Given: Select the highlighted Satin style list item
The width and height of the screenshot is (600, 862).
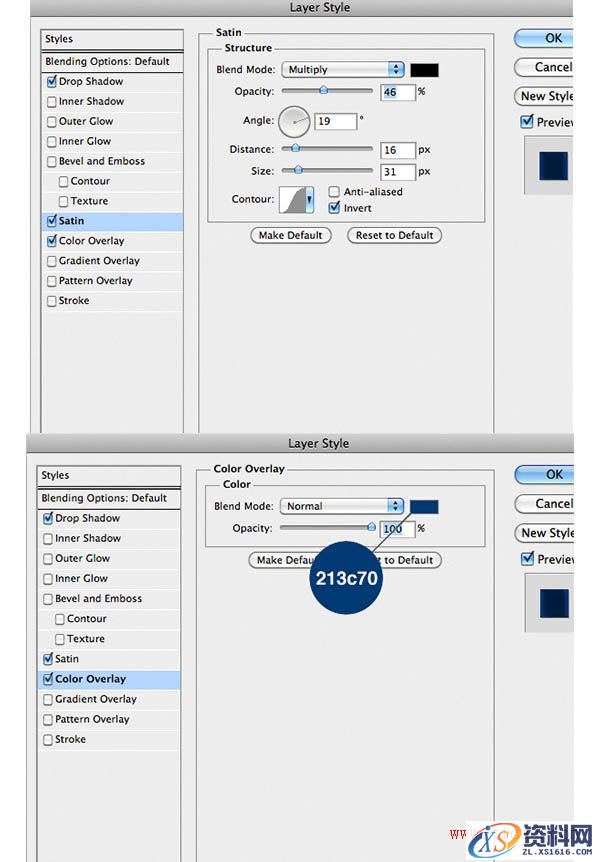Looking at the screenshot, I should [112, 221].
